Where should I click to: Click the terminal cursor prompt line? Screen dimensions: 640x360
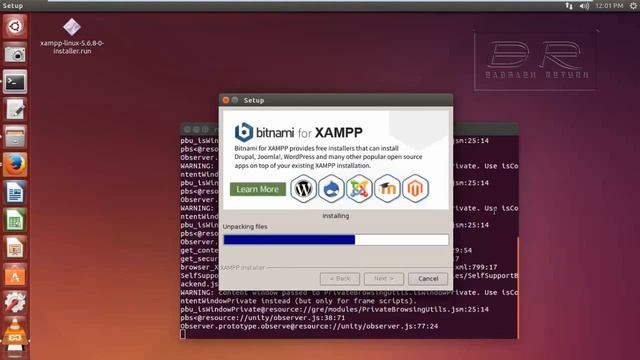click(x=183, y=334)
